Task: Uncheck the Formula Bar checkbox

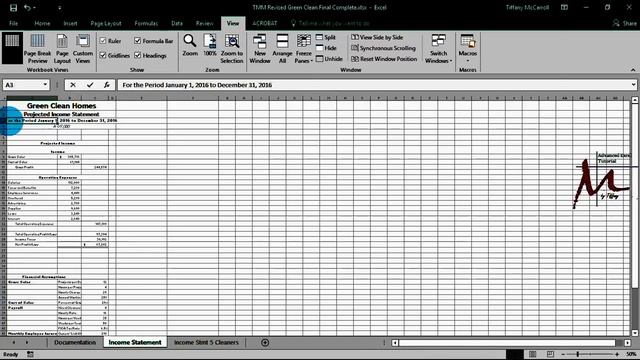Action: coord(138,41)
